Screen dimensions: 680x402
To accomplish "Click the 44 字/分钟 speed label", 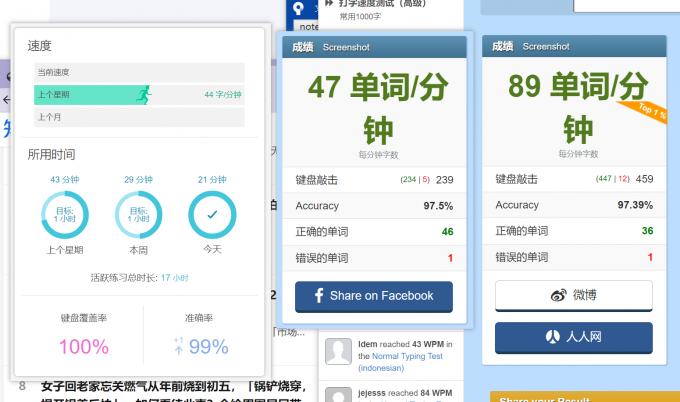I will (x=223, y=95).
